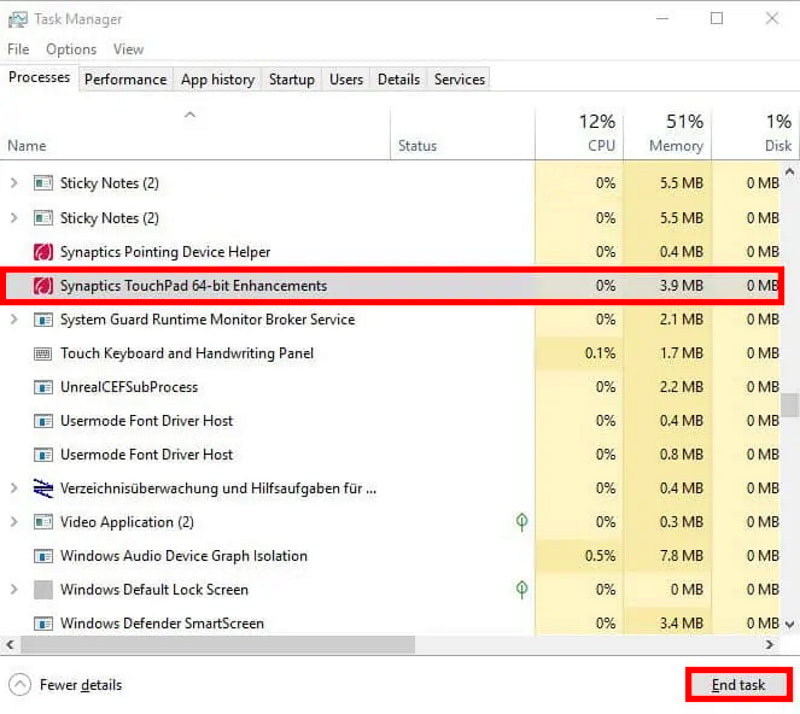Image resolution: width=800 pixels, height=714 pixels.
Task: Expand the first Sticky Notes (2) group
Action: (x=14, y=184)
